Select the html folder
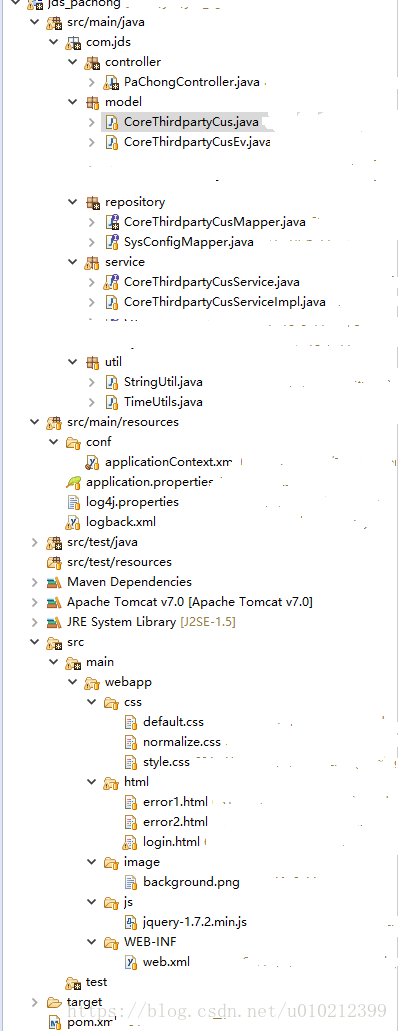 [136, 782]
